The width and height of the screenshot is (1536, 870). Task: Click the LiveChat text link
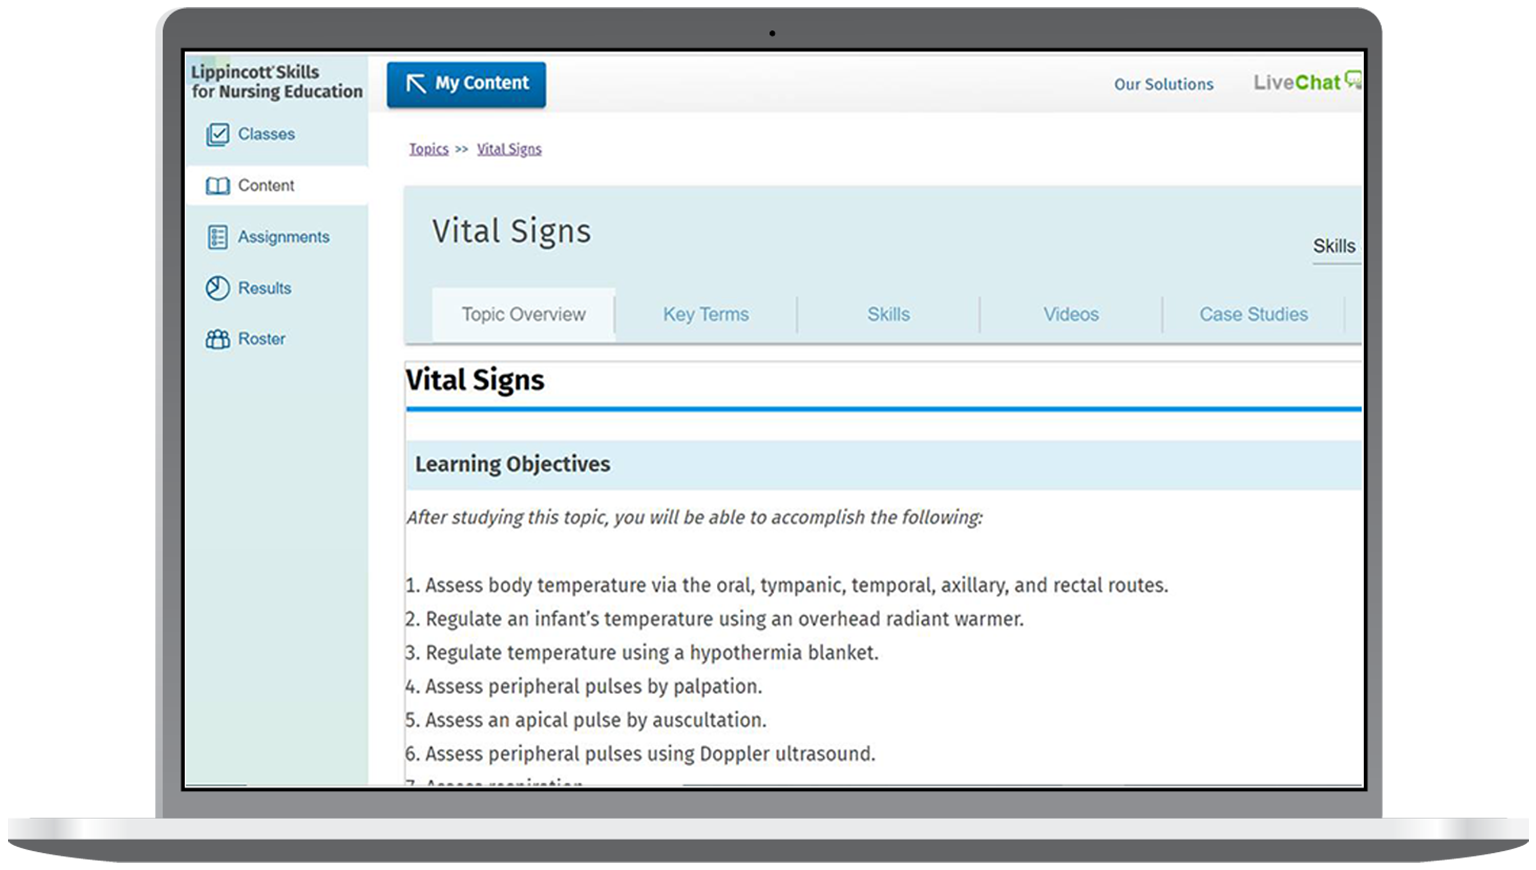pos(1296,83)
